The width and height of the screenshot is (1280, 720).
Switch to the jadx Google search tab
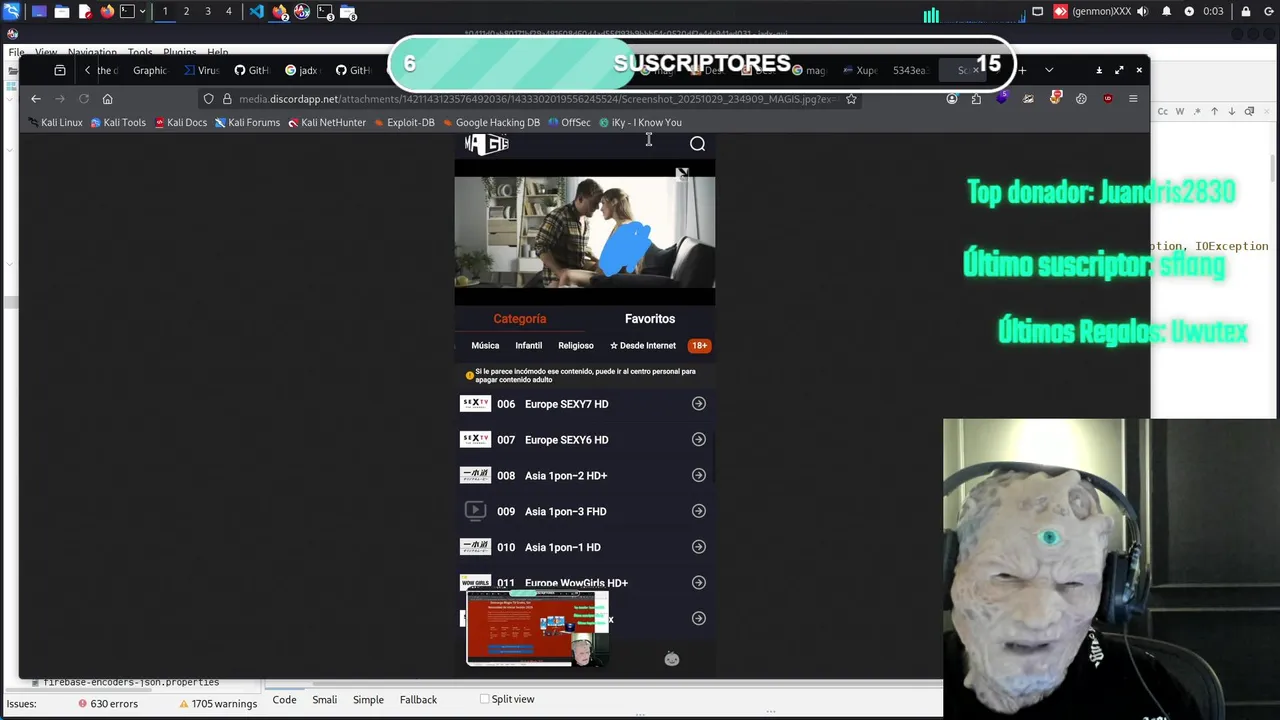pos(302,70)
